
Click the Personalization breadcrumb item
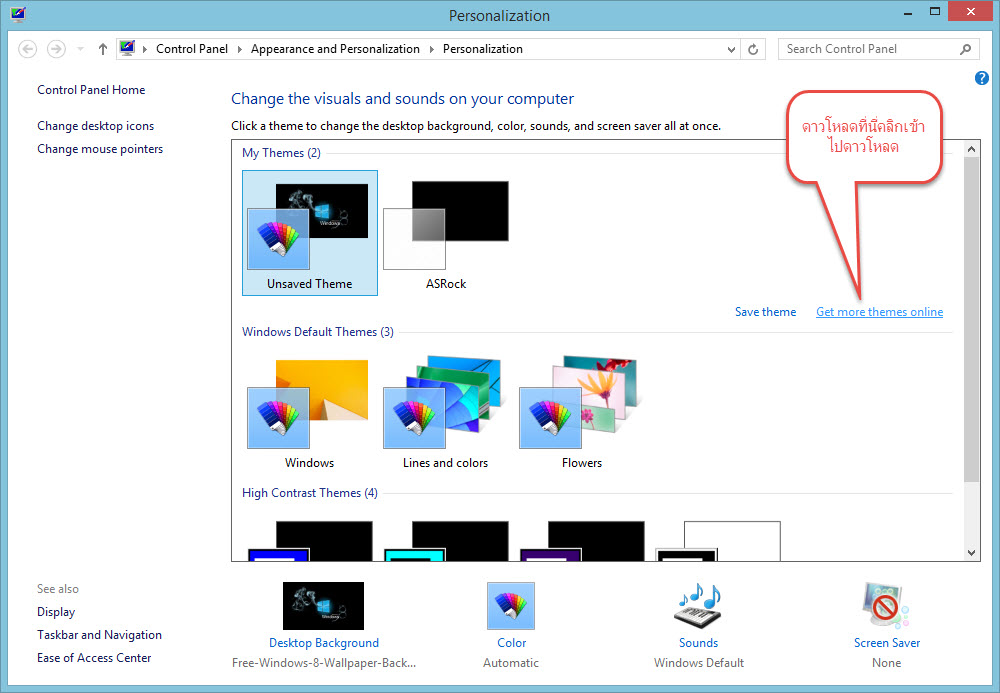coord(483,49)
